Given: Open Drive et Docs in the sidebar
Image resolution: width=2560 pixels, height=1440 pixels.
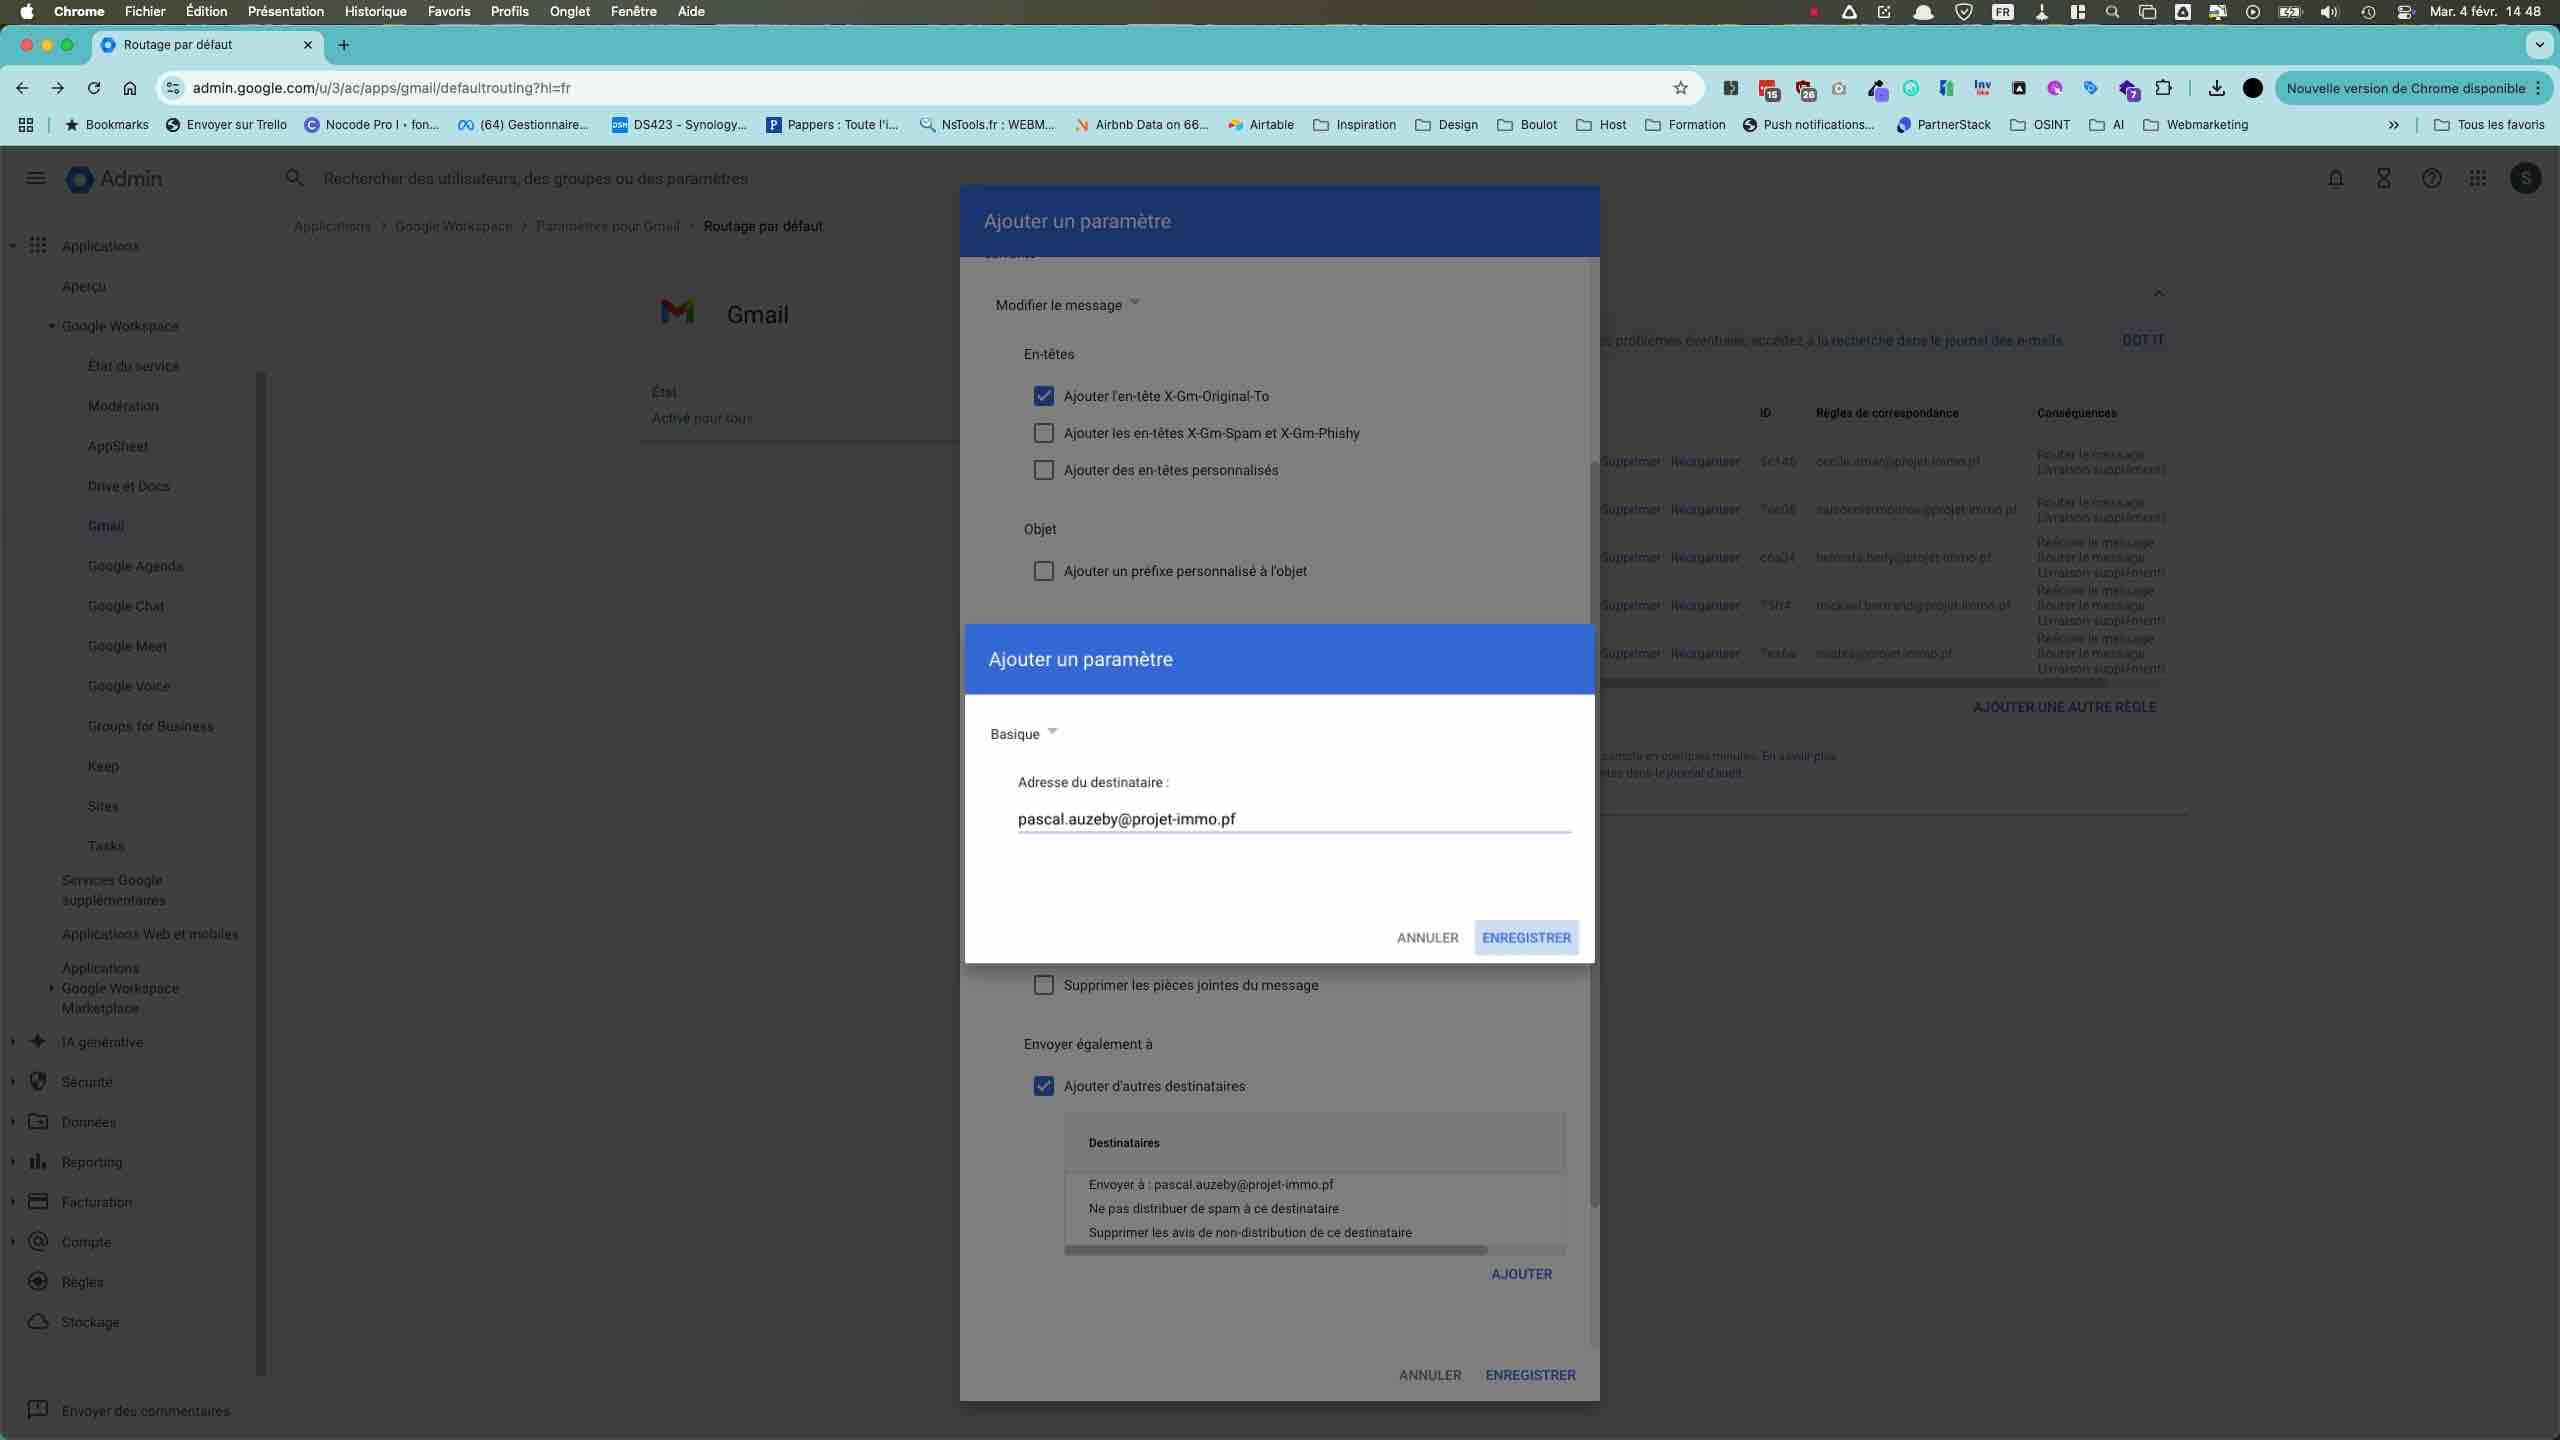Looking at the screenshot, I should pyautogui.click(x=129, y=486).
